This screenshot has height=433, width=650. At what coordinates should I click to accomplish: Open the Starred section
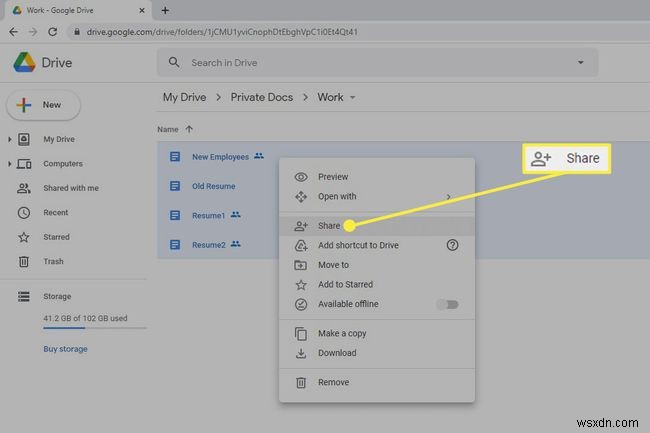point(56,237)
